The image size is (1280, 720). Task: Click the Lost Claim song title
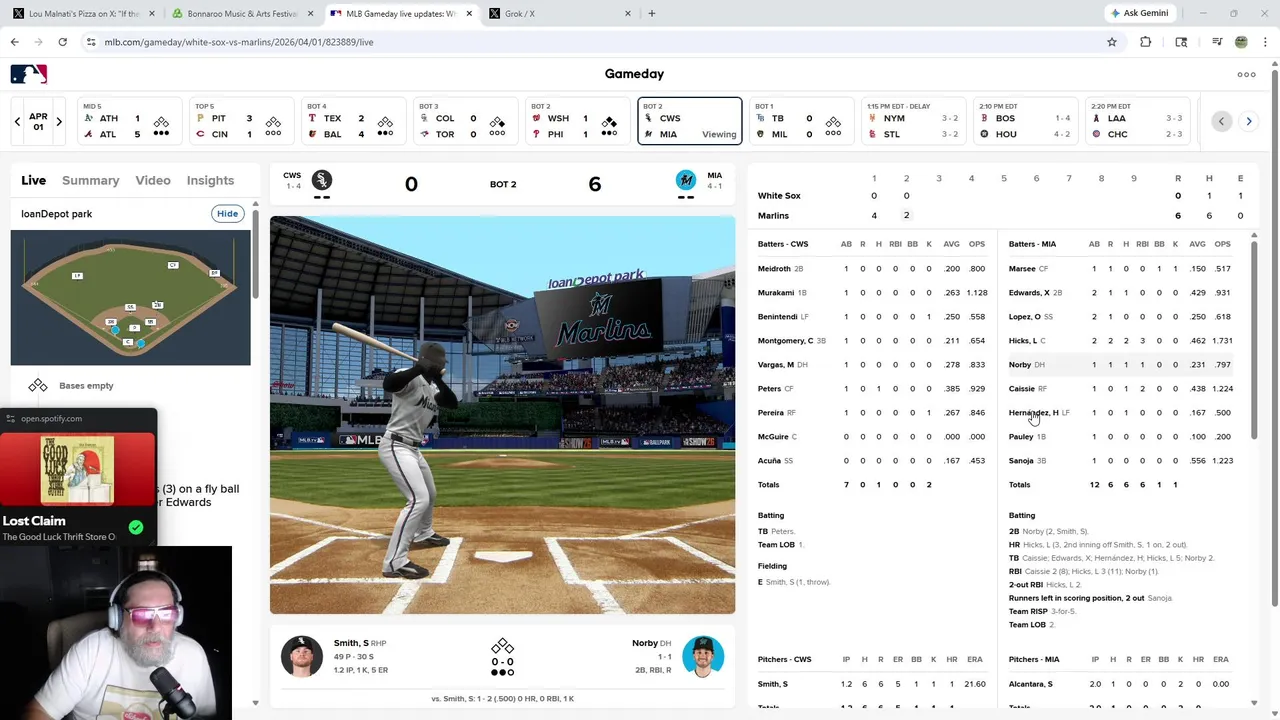(x=34, y=521)
